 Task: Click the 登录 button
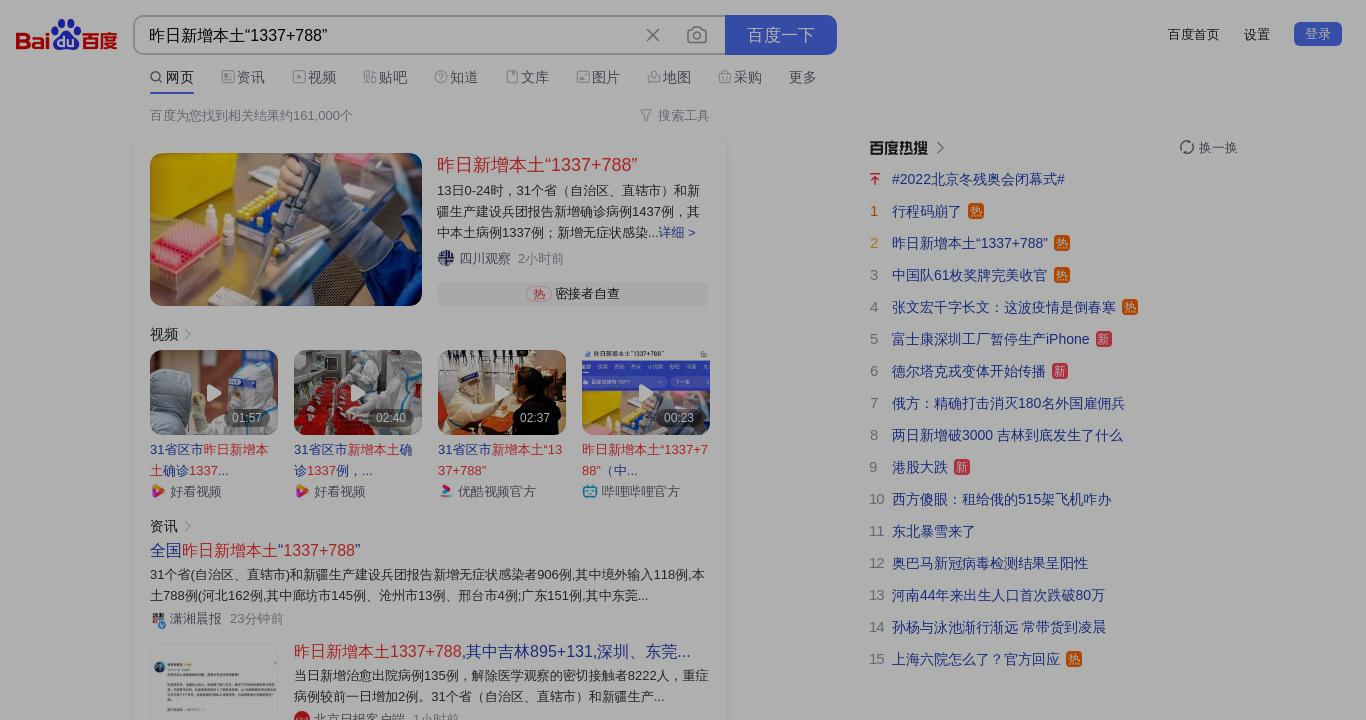pyautogui.click(x=1318, y=34)
